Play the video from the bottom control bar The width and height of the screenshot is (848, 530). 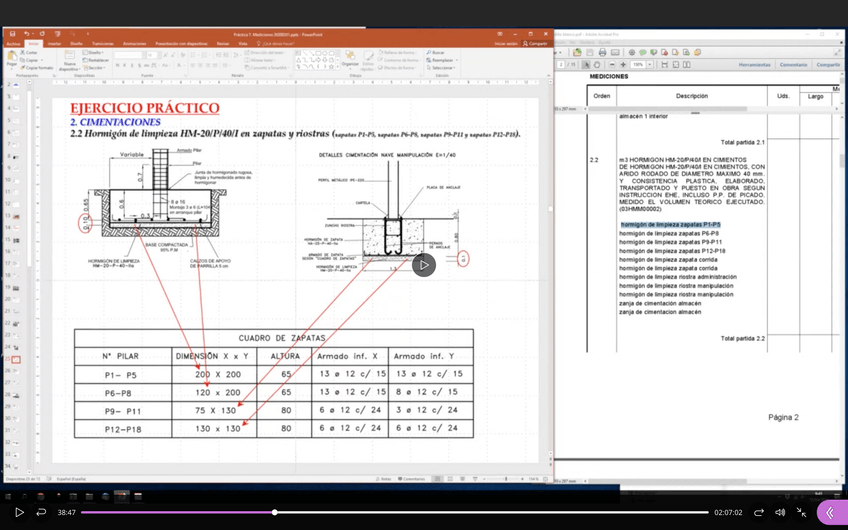[19, 512]
